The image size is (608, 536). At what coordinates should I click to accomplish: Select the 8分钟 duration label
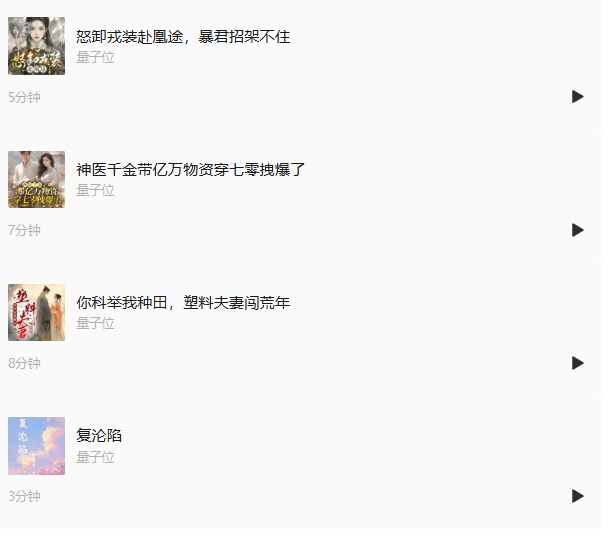[x=24, y=363]
